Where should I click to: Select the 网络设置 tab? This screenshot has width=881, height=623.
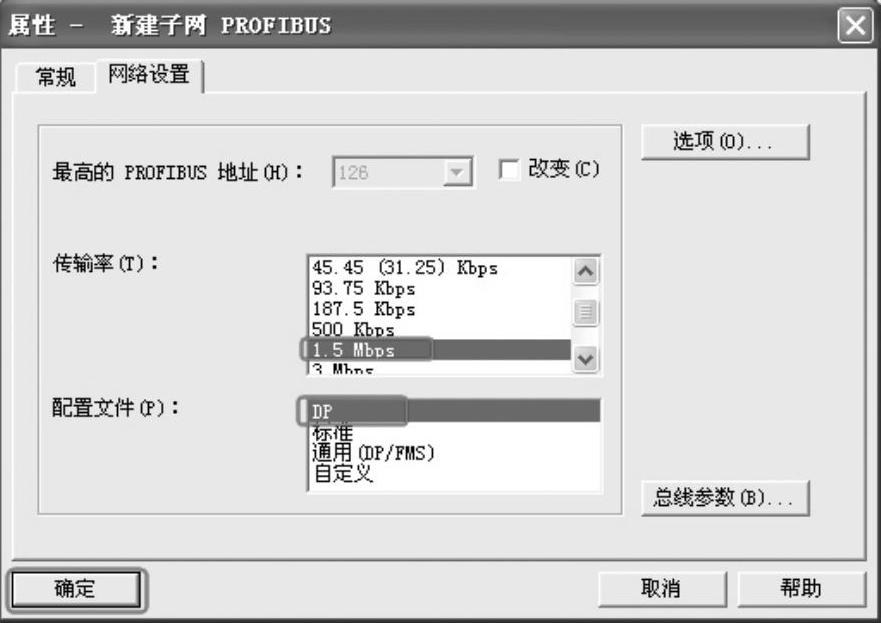point(149,74)
